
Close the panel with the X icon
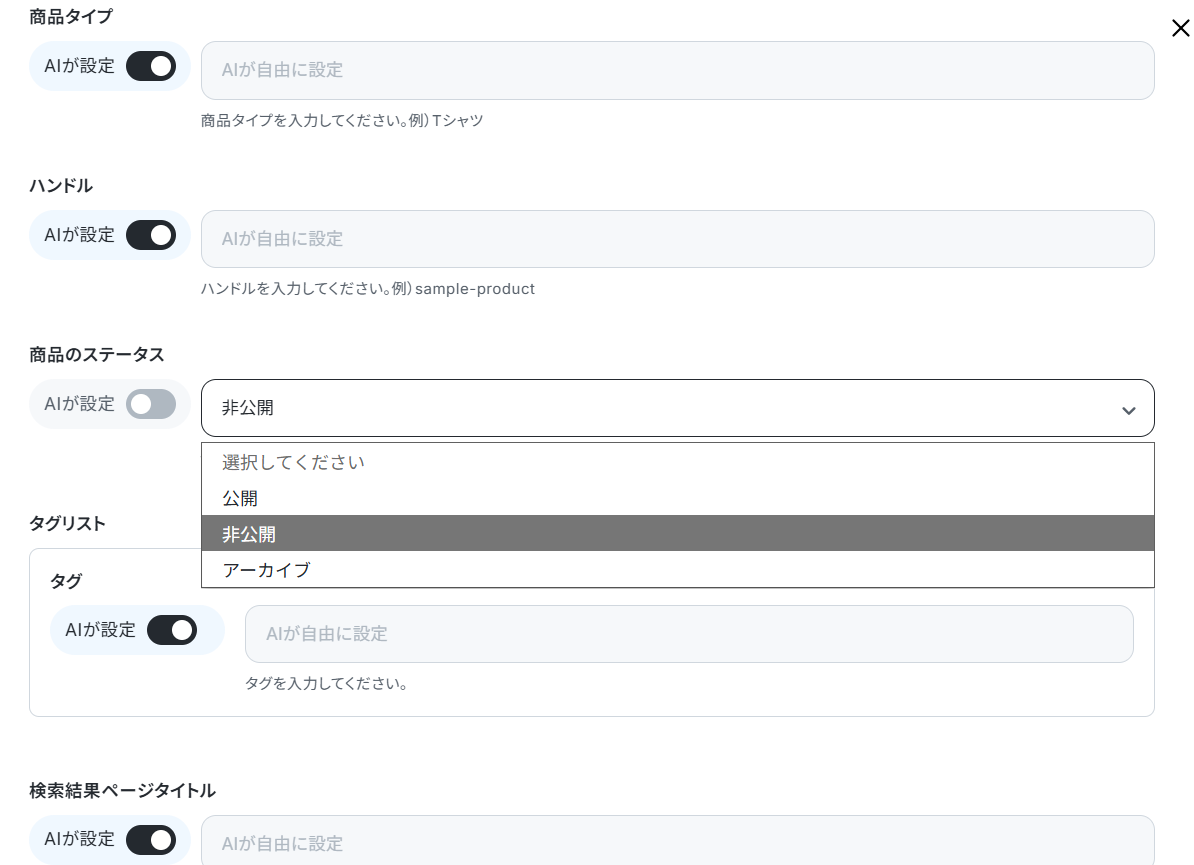tap(1180, 28)
